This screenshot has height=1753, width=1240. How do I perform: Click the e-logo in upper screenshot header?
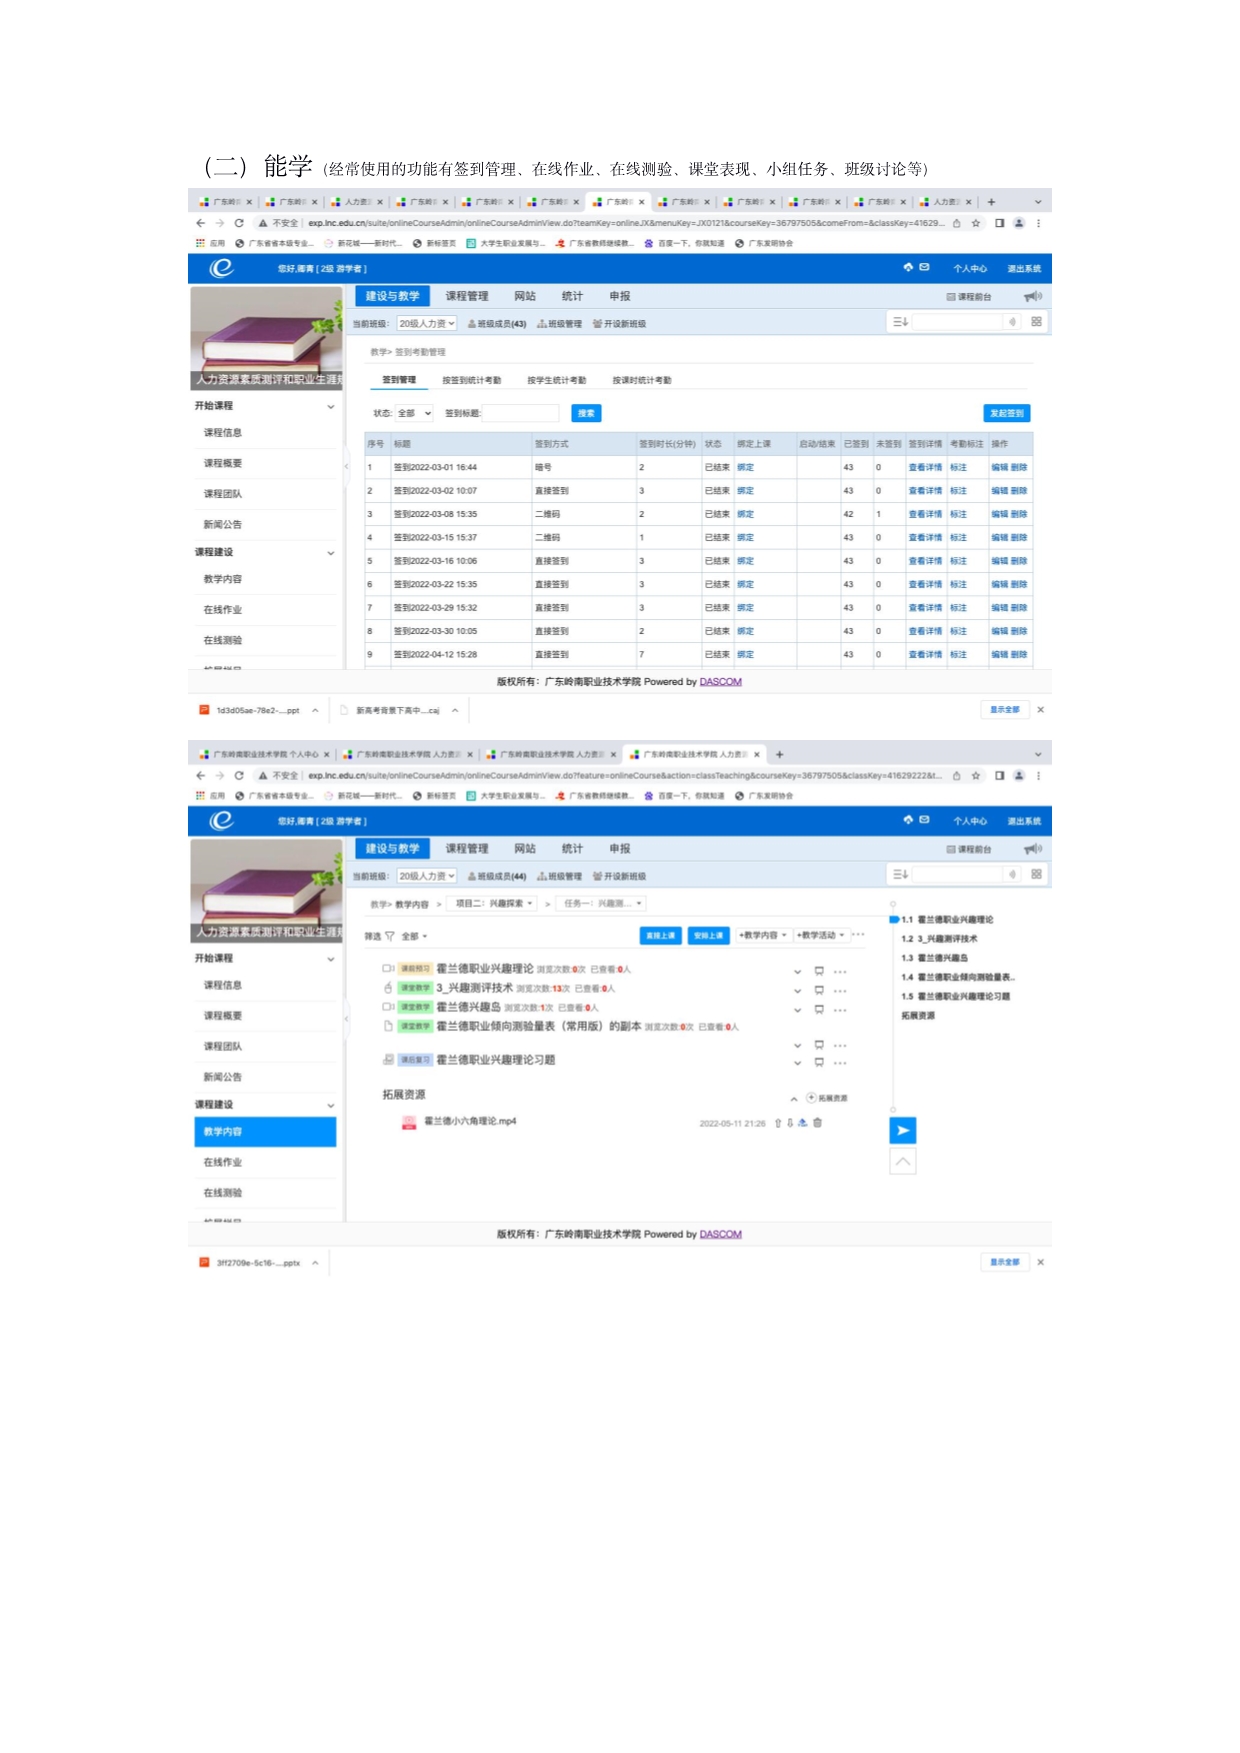coord(221,268)
